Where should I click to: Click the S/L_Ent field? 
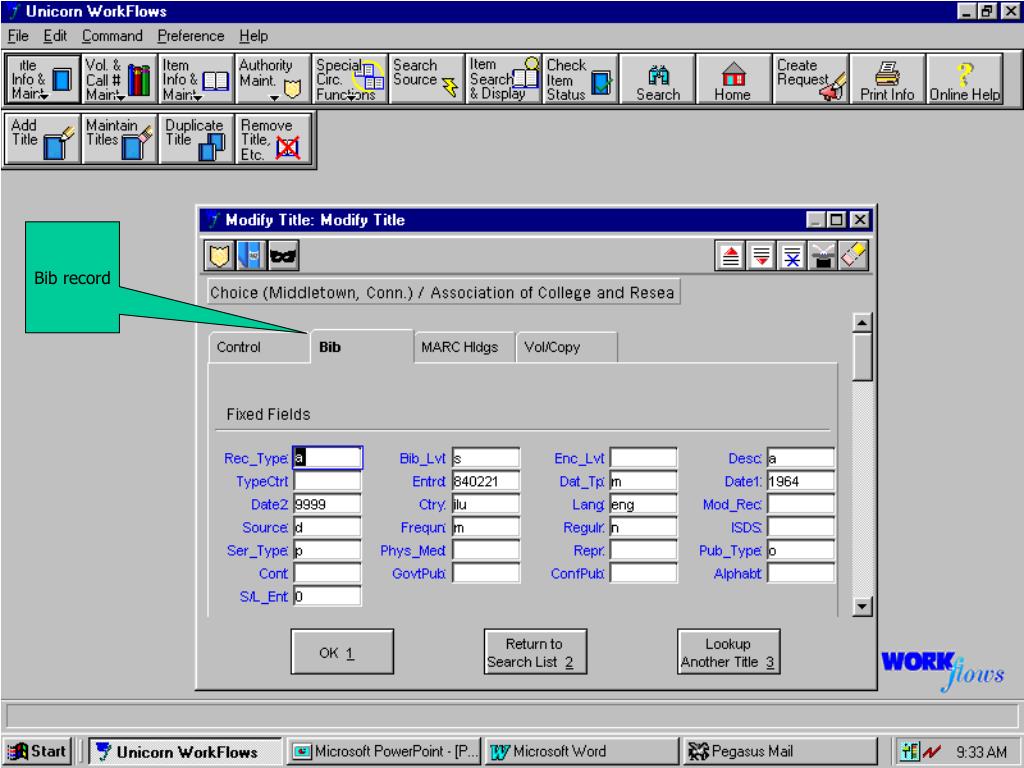327,596
